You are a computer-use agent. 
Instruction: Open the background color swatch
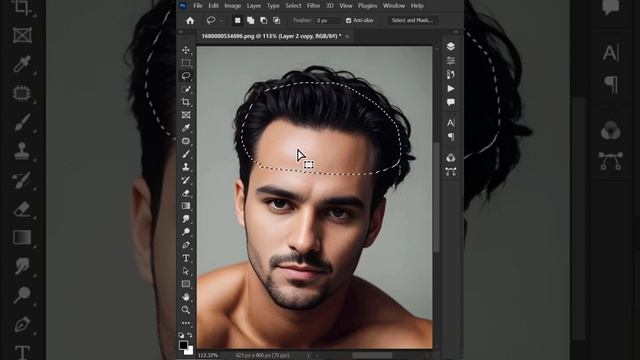(189, 351)
